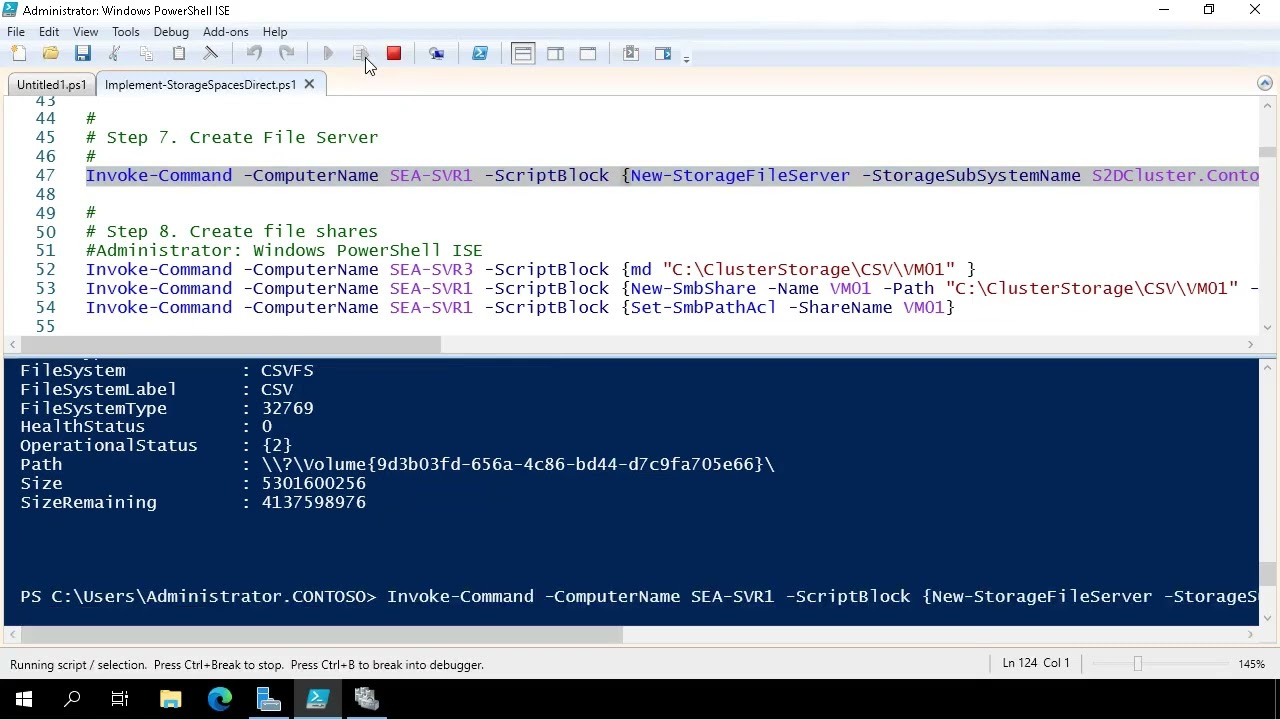Open the File menu
Screen dimensions: 1280x720
coord(16,32)
